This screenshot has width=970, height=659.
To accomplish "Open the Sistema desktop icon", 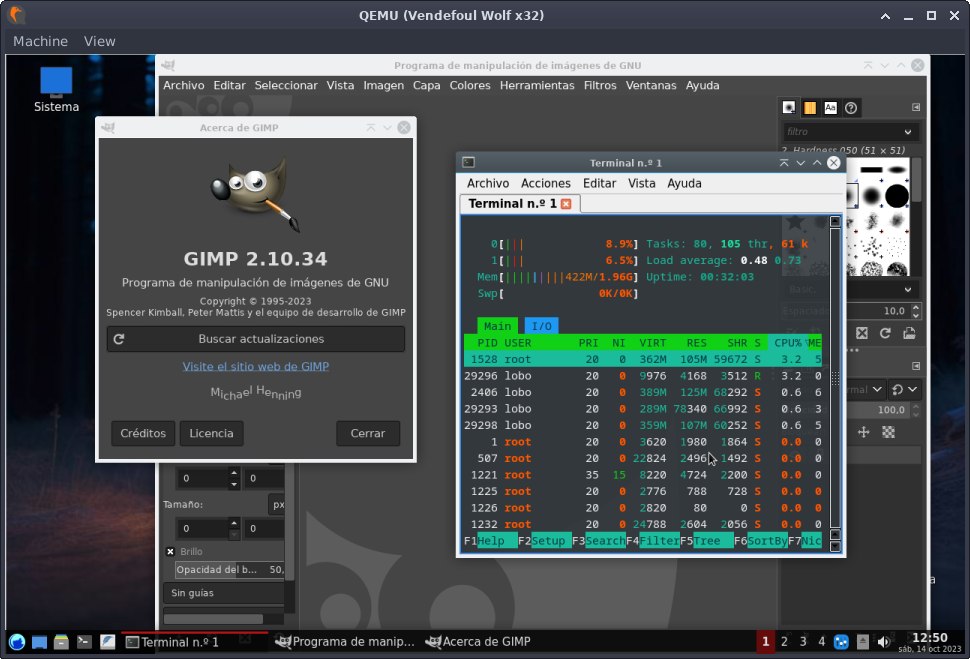I will pos(56,90).
